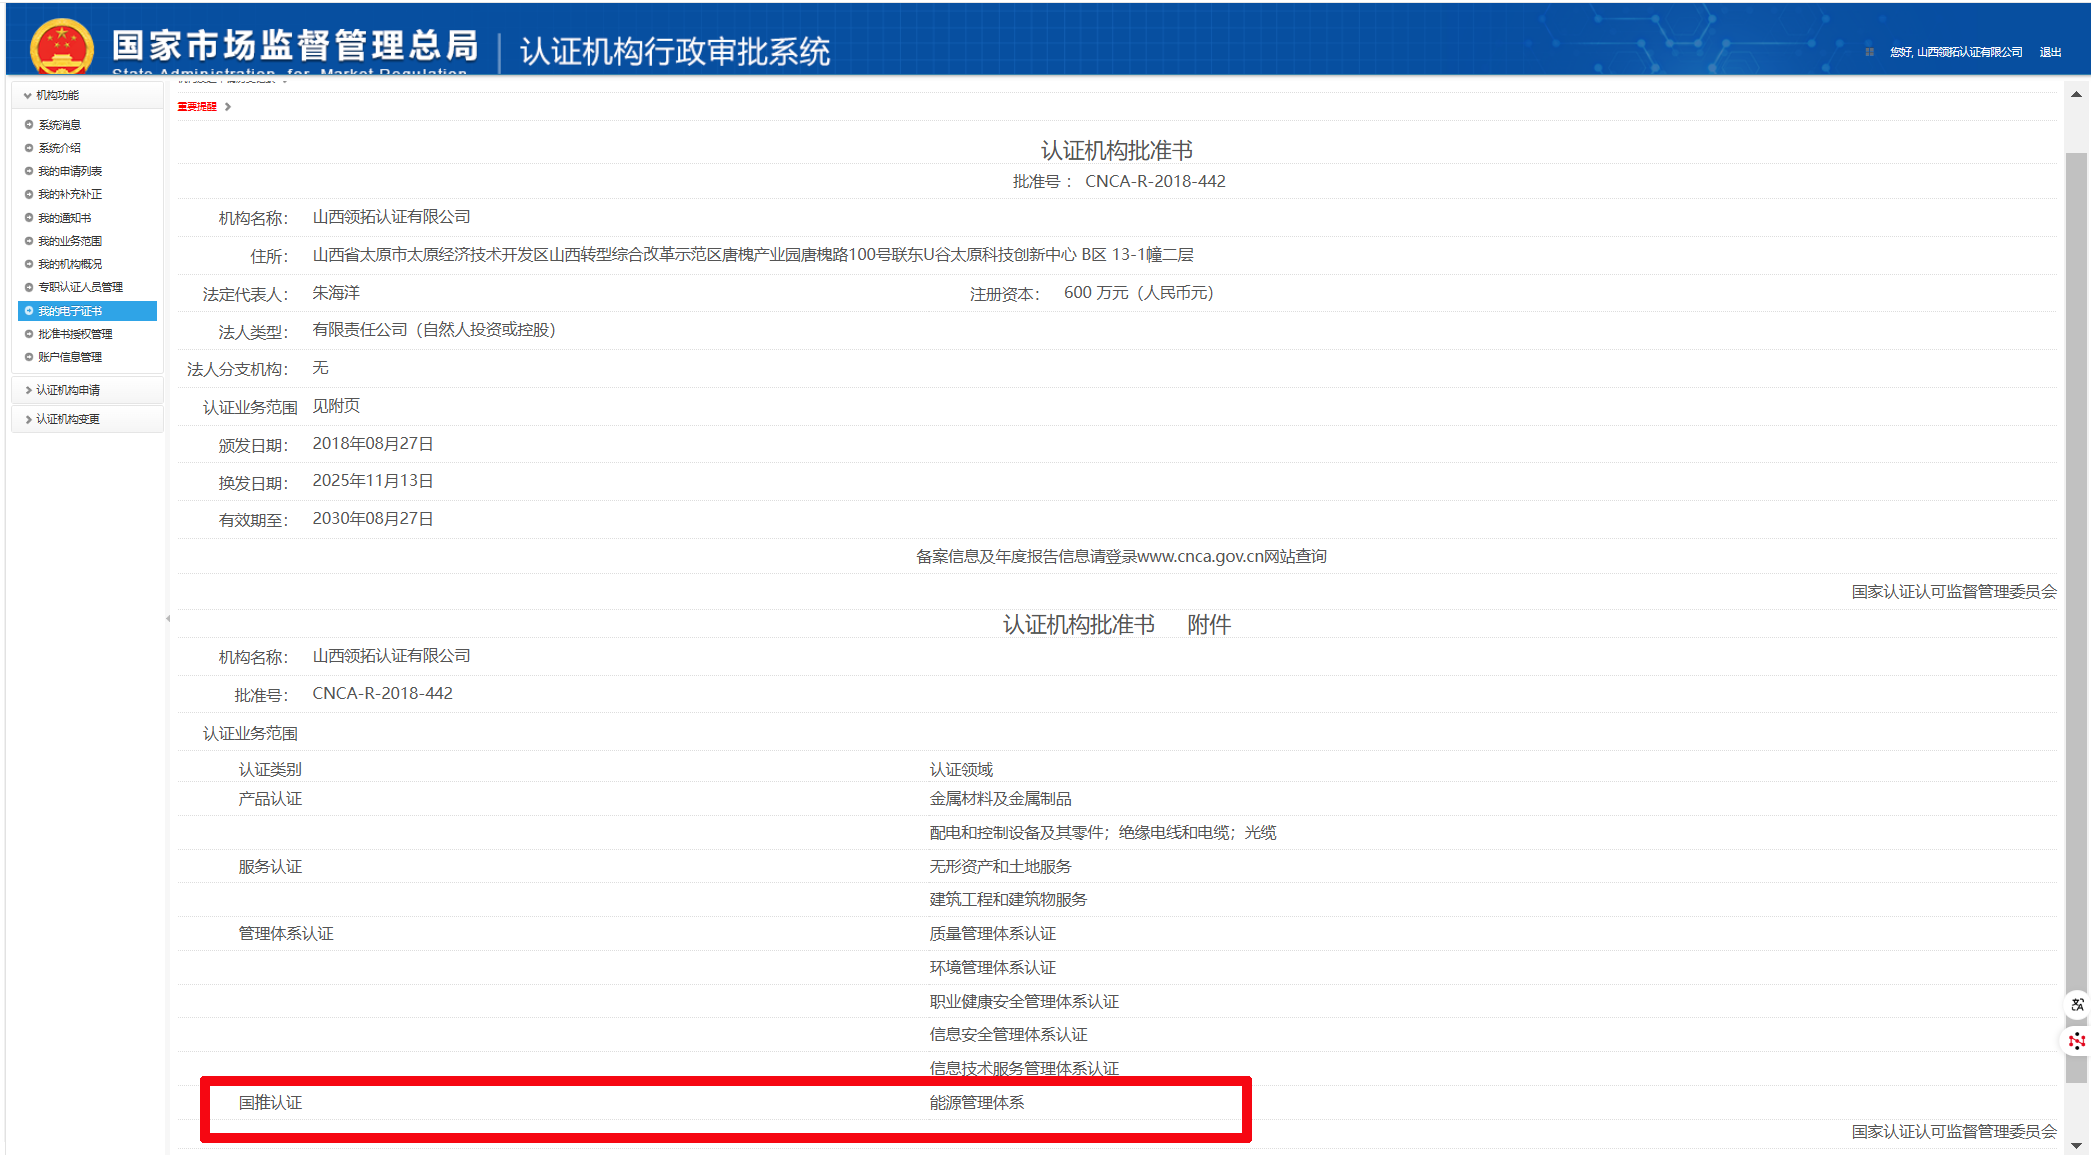Image resolution: width=2091 pixels, height=1155 pixels.
Task: Click the chevron arrow after 重要提醒
Action: [228, 107]
